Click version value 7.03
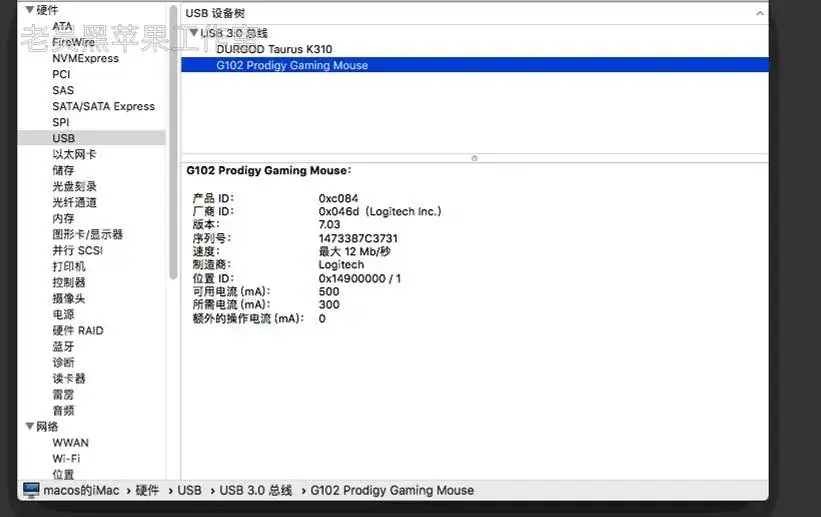Screen dimensions: 821x517 pos(329,225)
